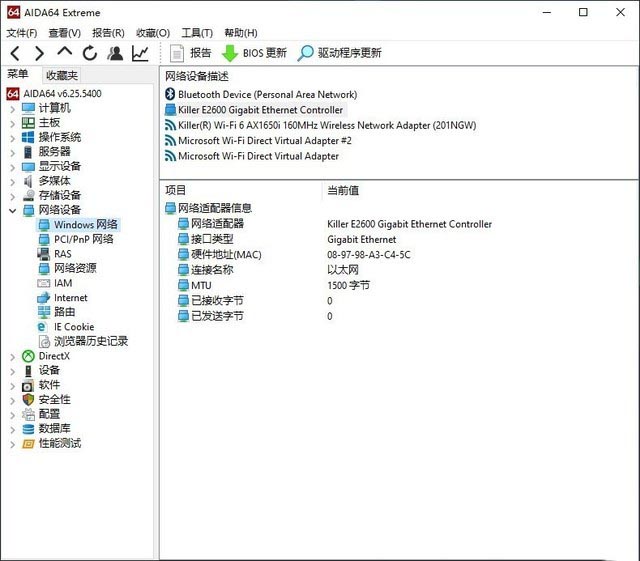Switch to the 菜单 tab
Screen dimensions: 640x561
pos(18,74)
